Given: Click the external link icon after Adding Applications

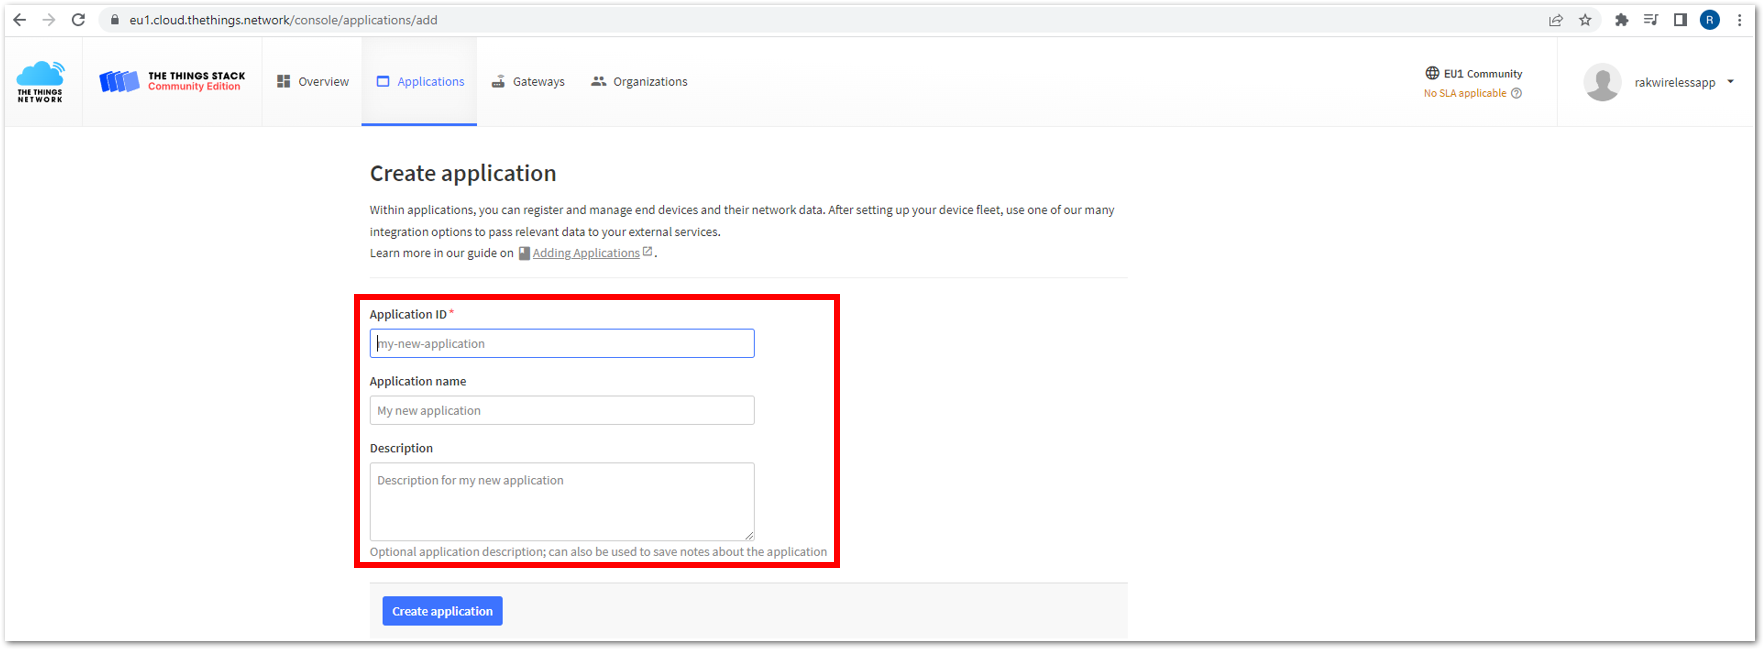Looking at the screenshot, I should point(647,252).
